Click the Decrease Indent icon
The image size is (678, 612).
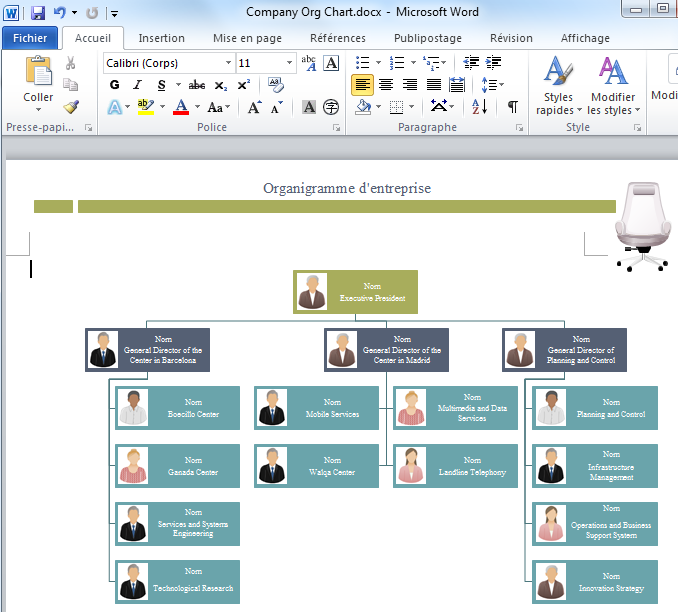[471, 63]
